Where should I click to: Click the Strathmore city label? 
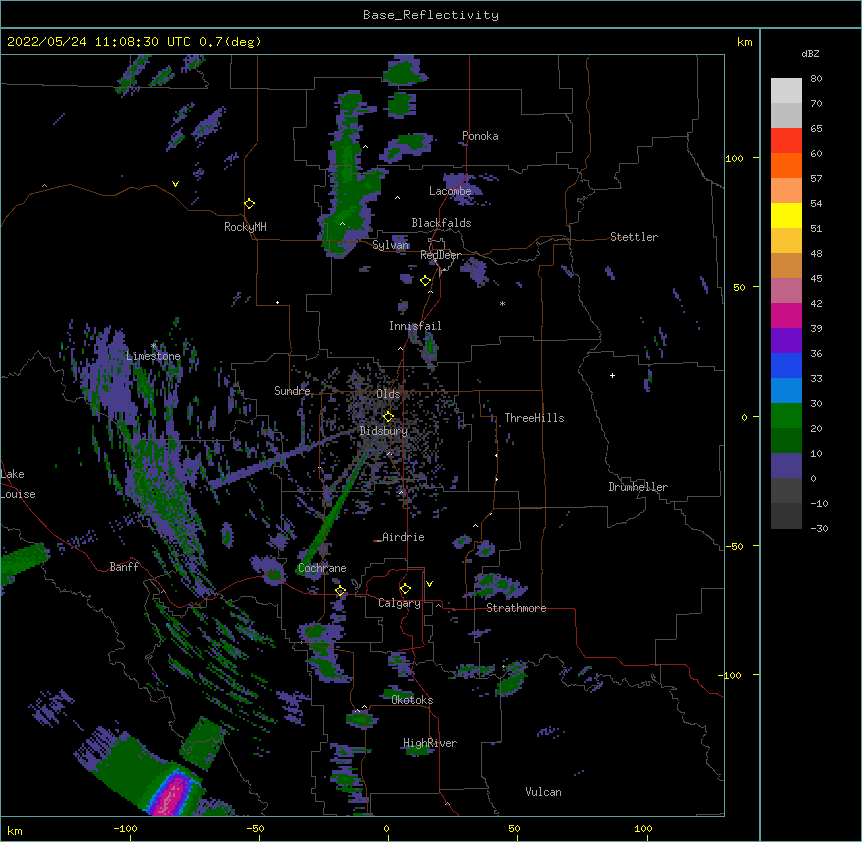tap(516, 608)
